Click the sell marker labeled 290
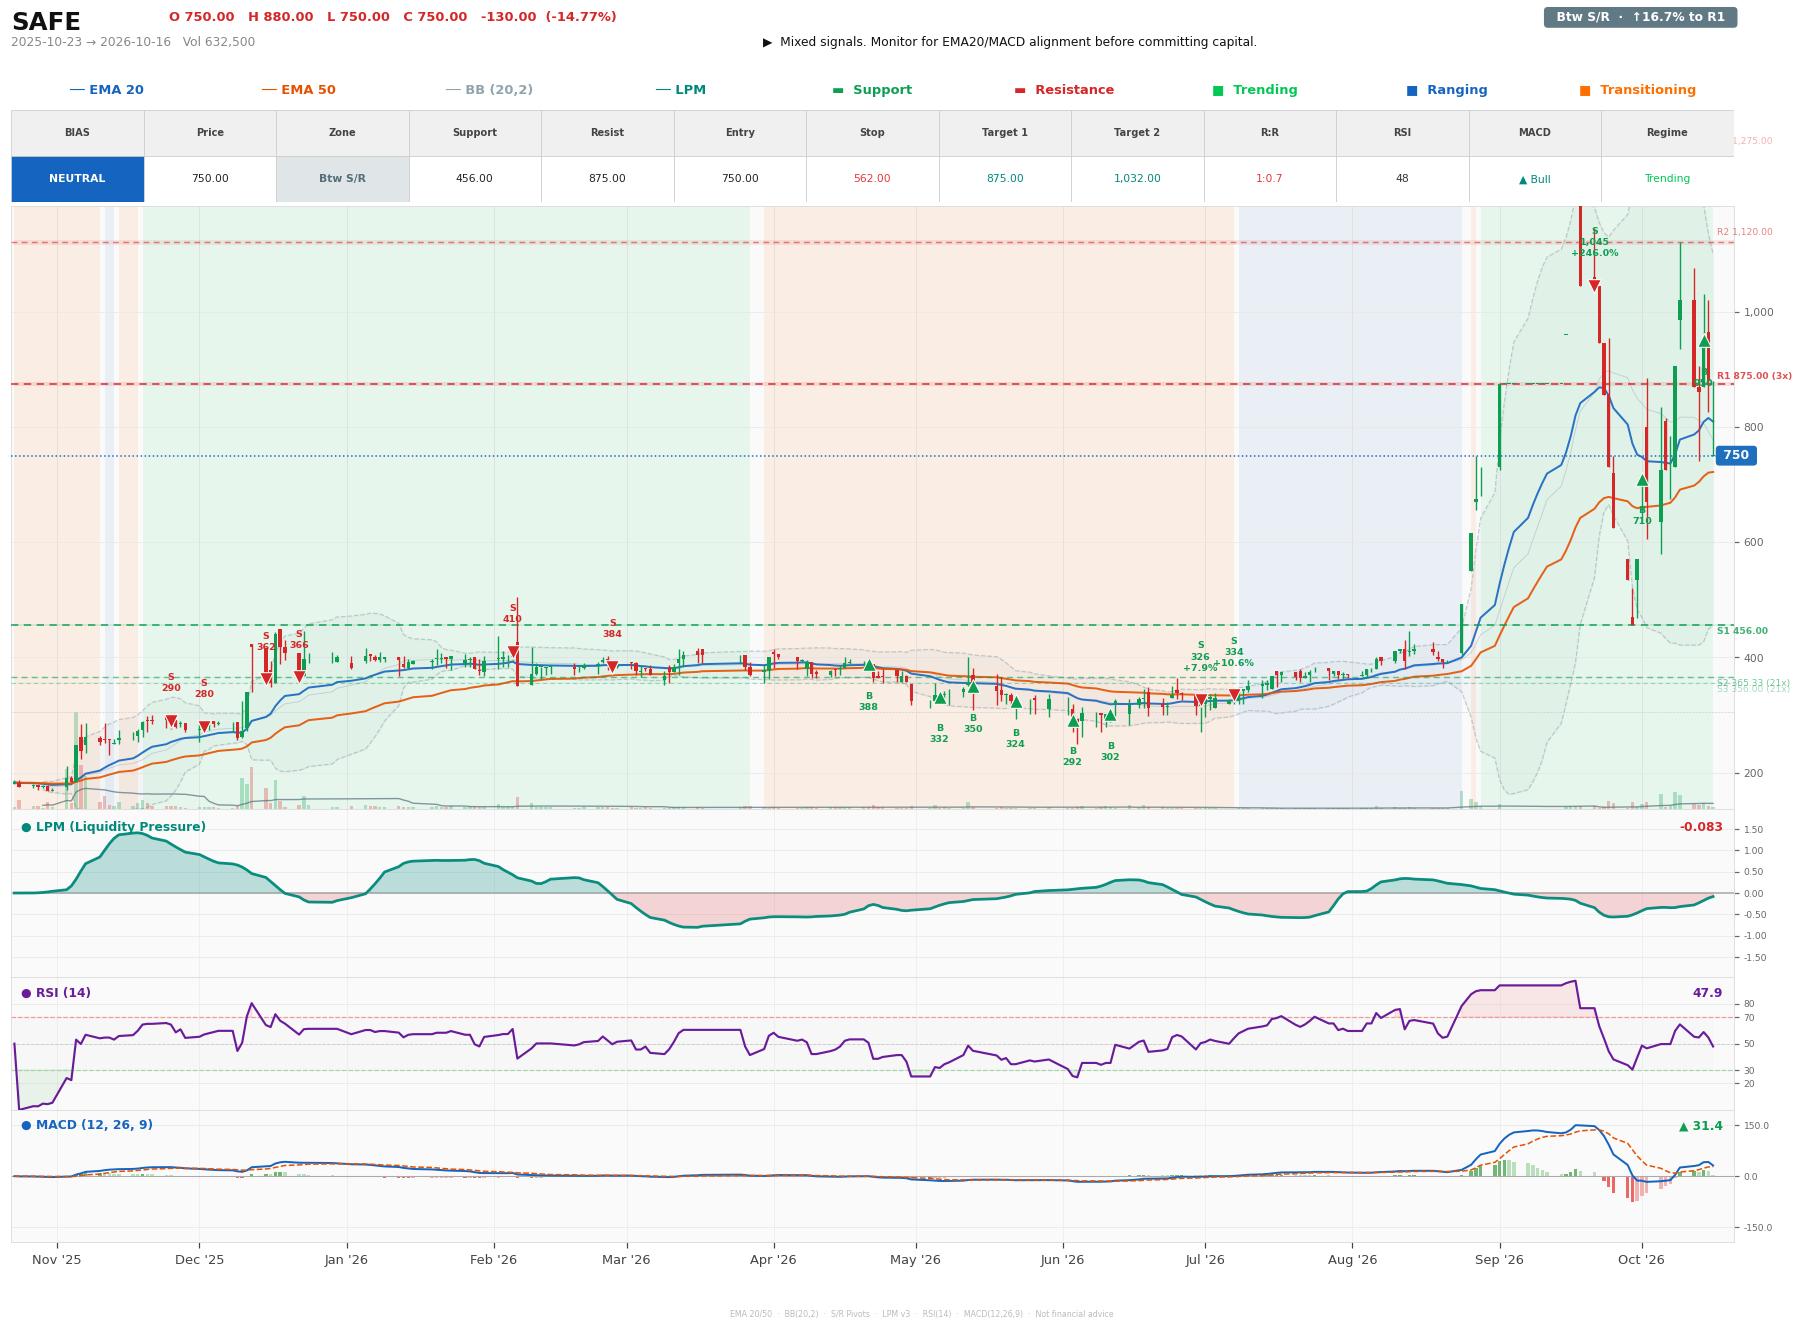The width and height of the screenshot is (1803, 1330). [171, 721]
